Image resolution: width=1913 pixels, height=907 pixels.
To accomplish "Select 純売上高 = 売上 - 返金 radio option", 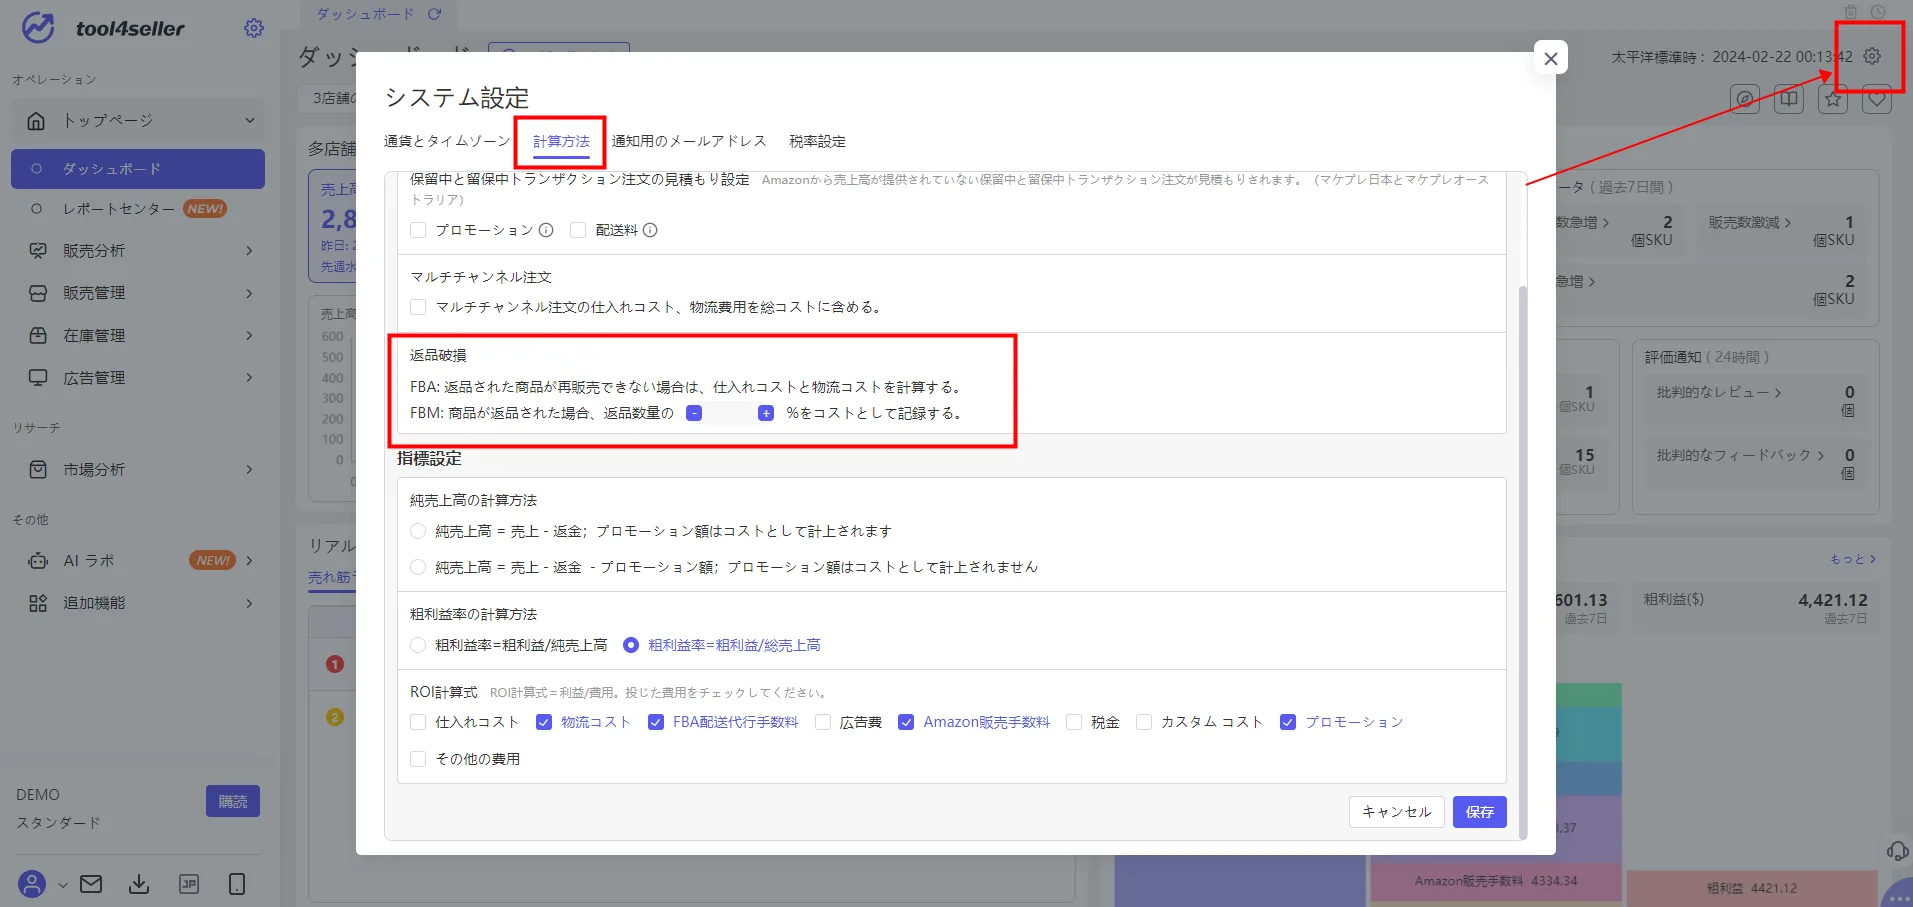I will click(418, 531).
